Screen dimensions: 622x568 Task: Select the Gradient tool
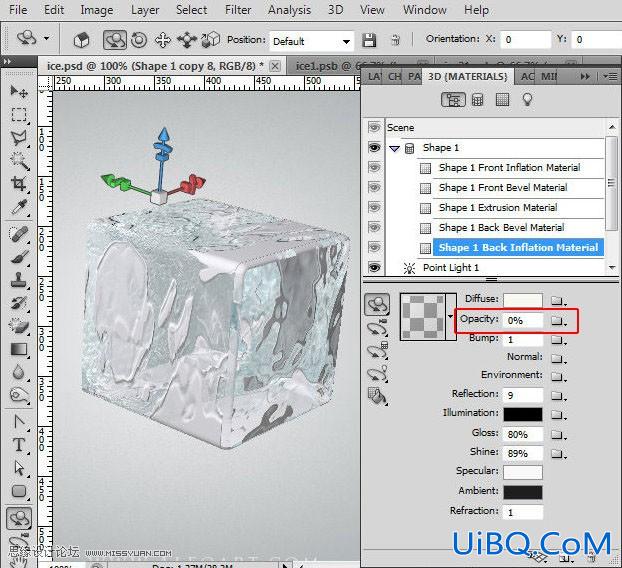coord(19,349)
